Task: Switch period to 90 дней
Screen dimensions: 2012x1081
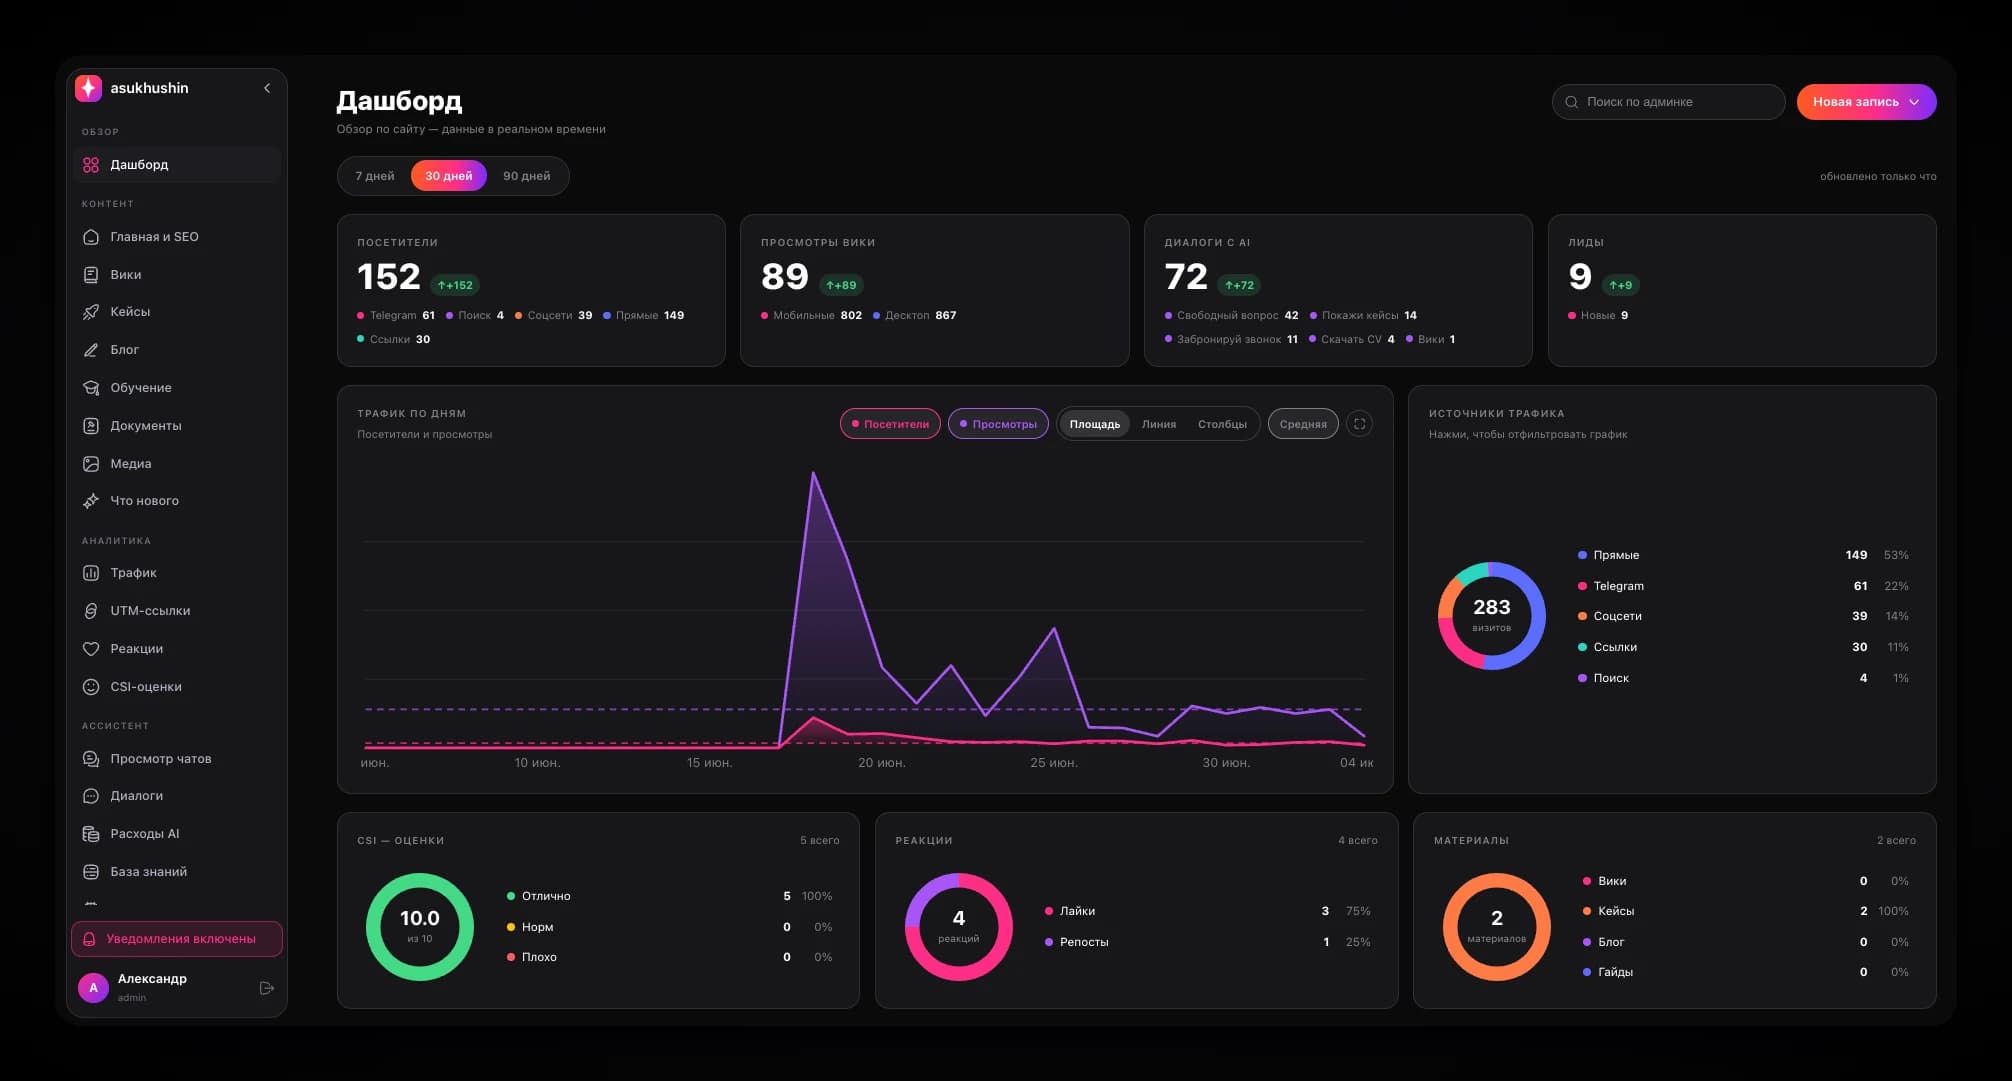Action: pos(527,176)
